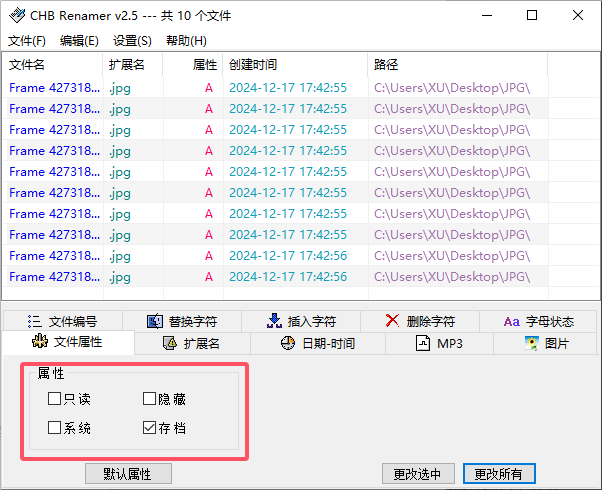Switch to the 字母状态 tab

539,321
